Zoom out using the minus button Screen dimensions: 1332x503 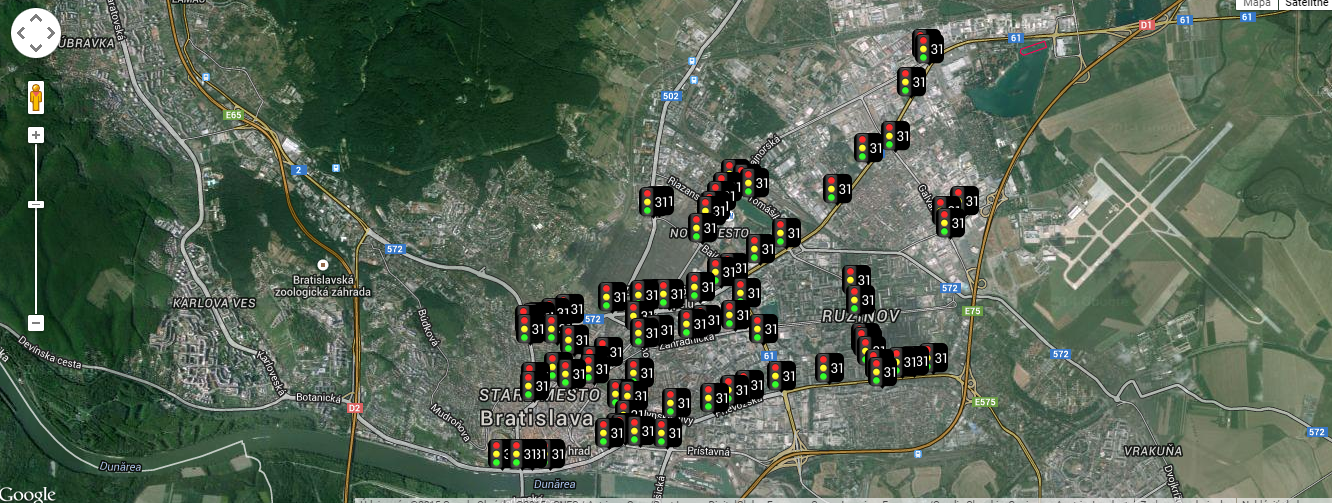[x=36, y=323]
